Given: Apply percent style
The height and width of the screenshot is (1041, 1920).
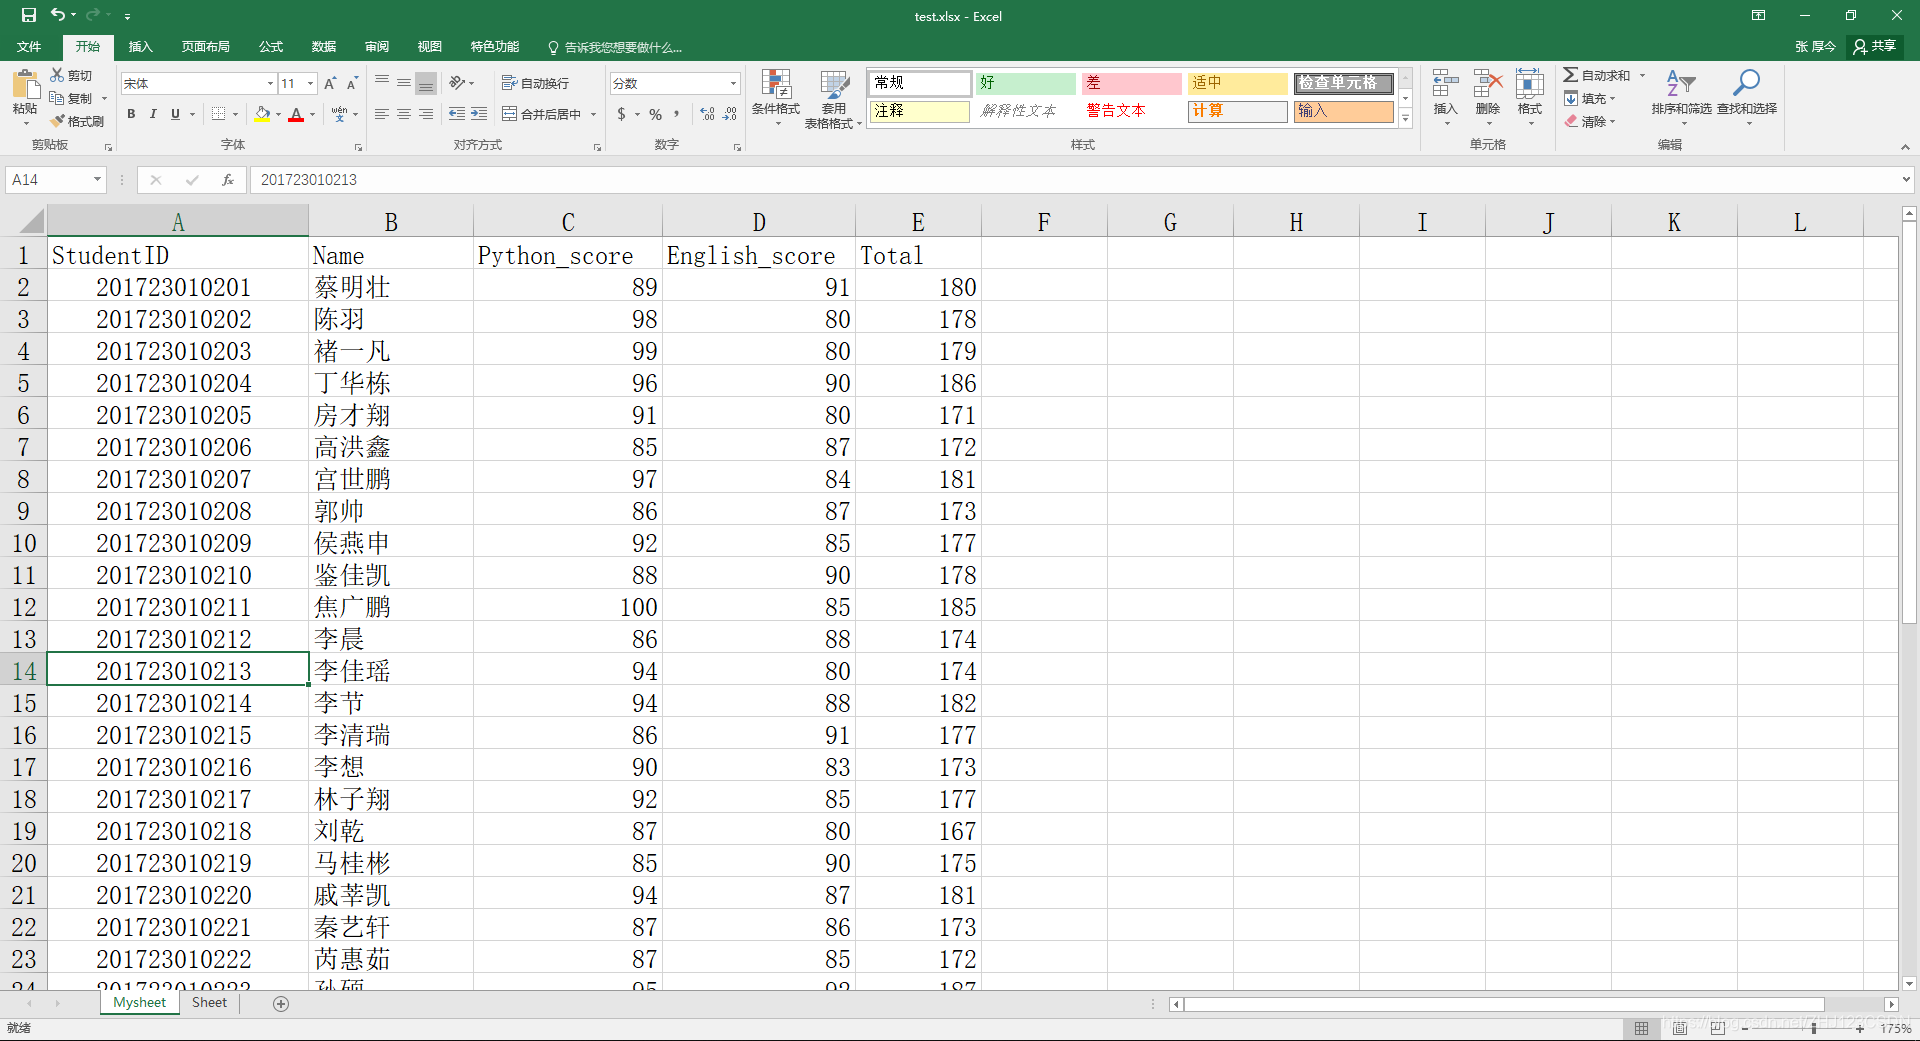Looking at the screenshot, I should coord(655,114).
